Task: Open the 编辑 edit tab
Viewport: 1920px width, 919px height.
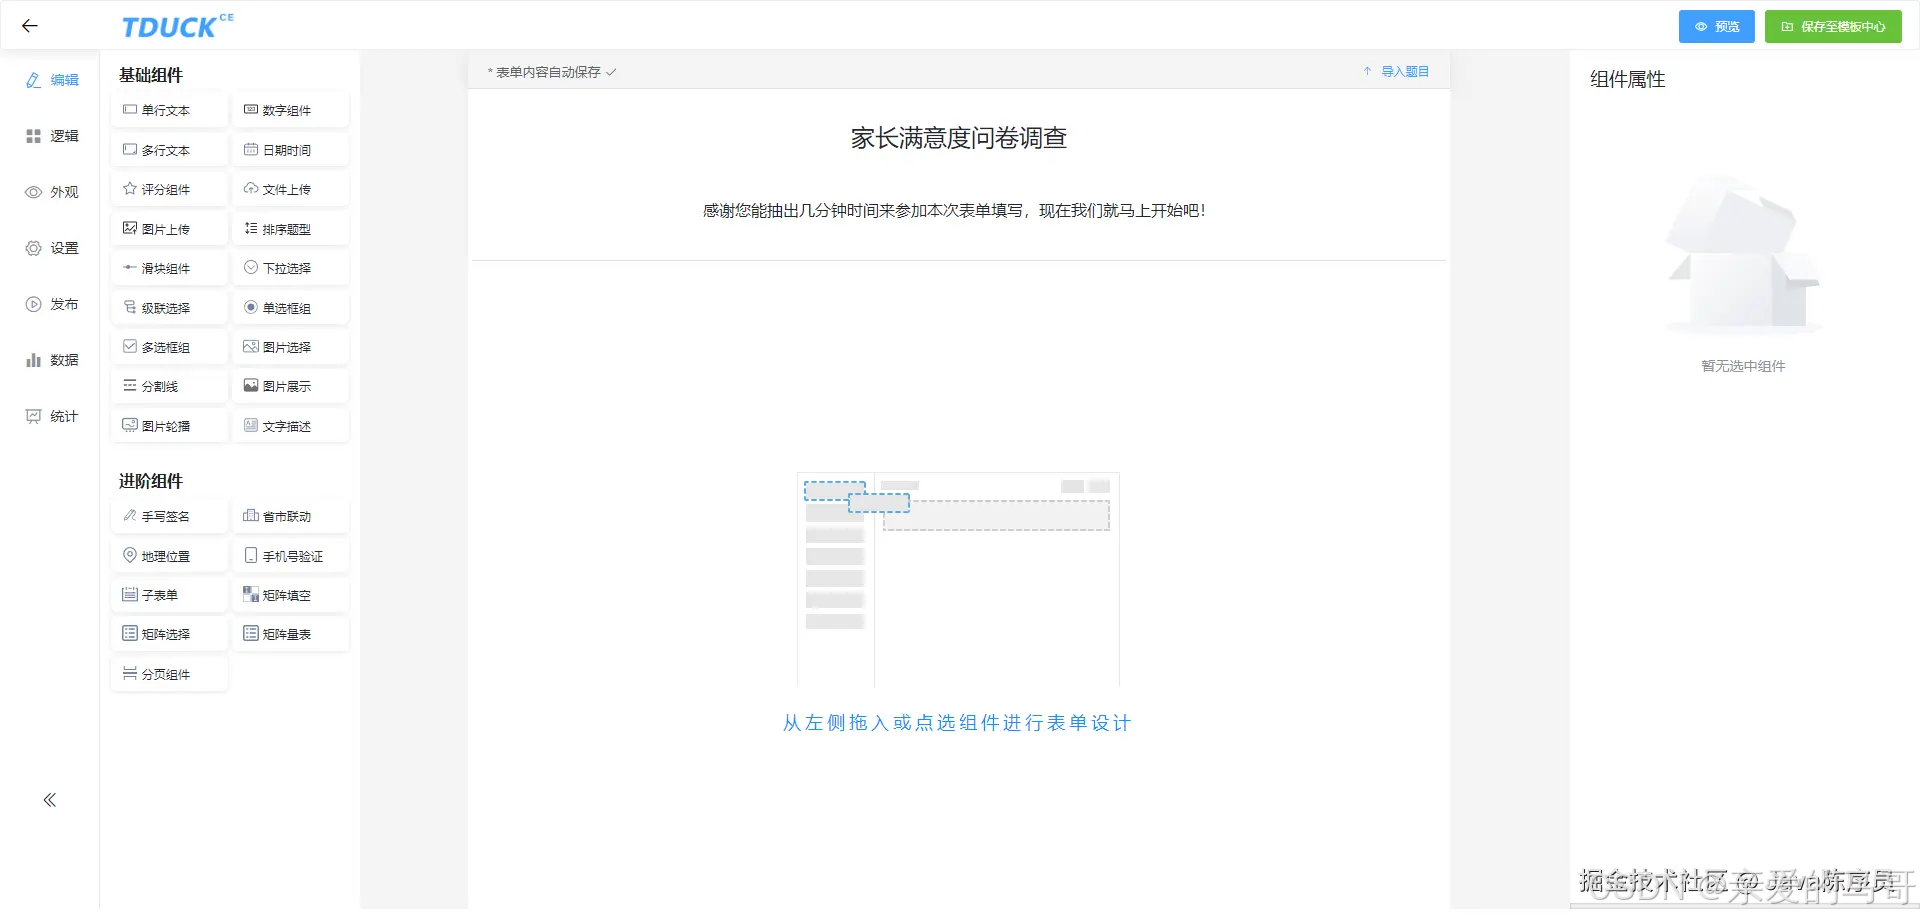Action: coord(52,80)
